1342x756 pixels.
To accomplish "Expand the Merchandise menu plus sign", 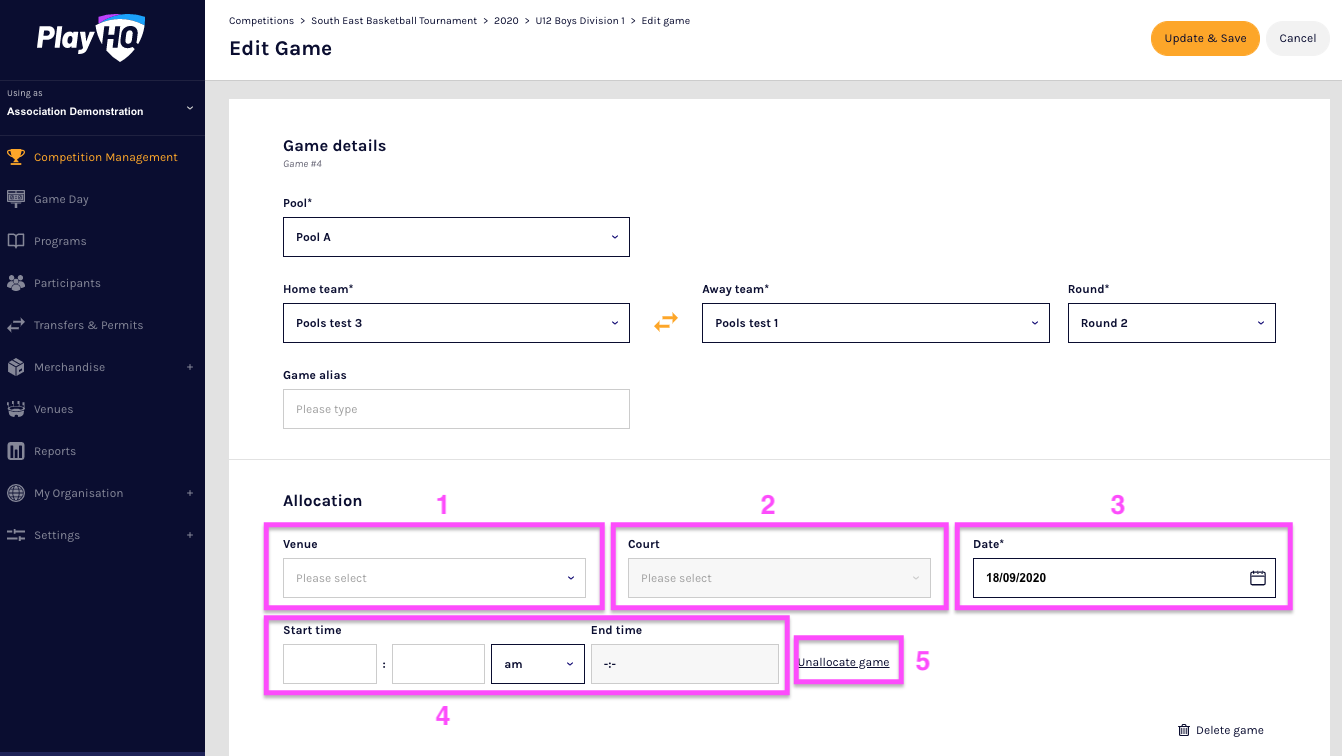I will click(x=190, y=367).
